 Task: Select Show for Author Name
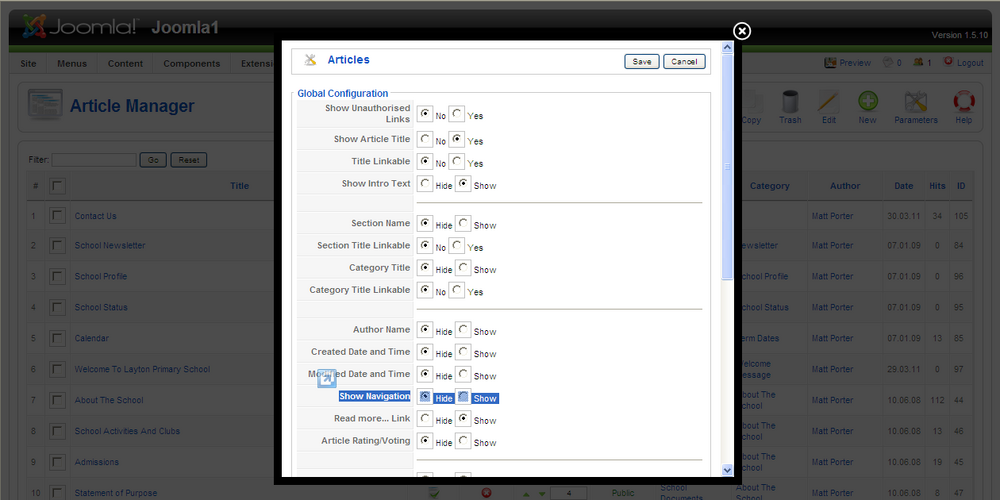pyautogui.click(x=464, y=330)
